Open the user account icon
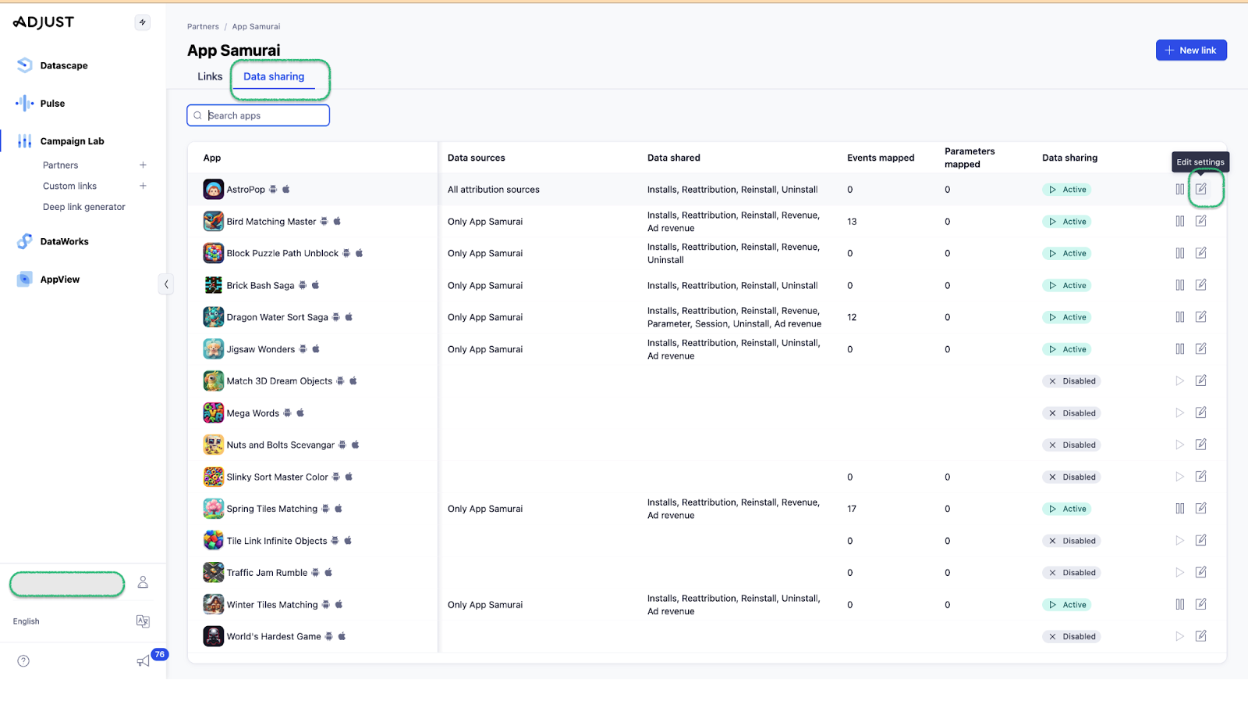1248x702 pixels. tap(143, 582)
